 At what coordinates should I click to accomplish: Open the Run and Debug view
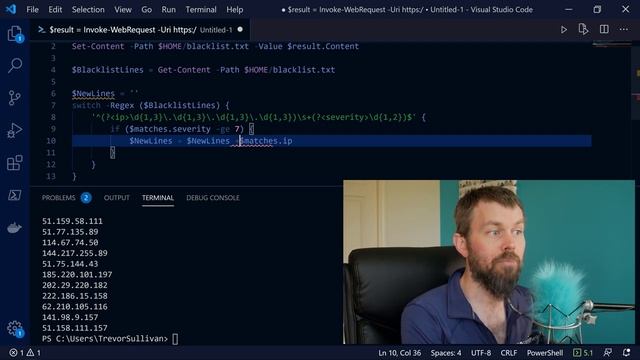pyautogui.click(x=15, y=131)
